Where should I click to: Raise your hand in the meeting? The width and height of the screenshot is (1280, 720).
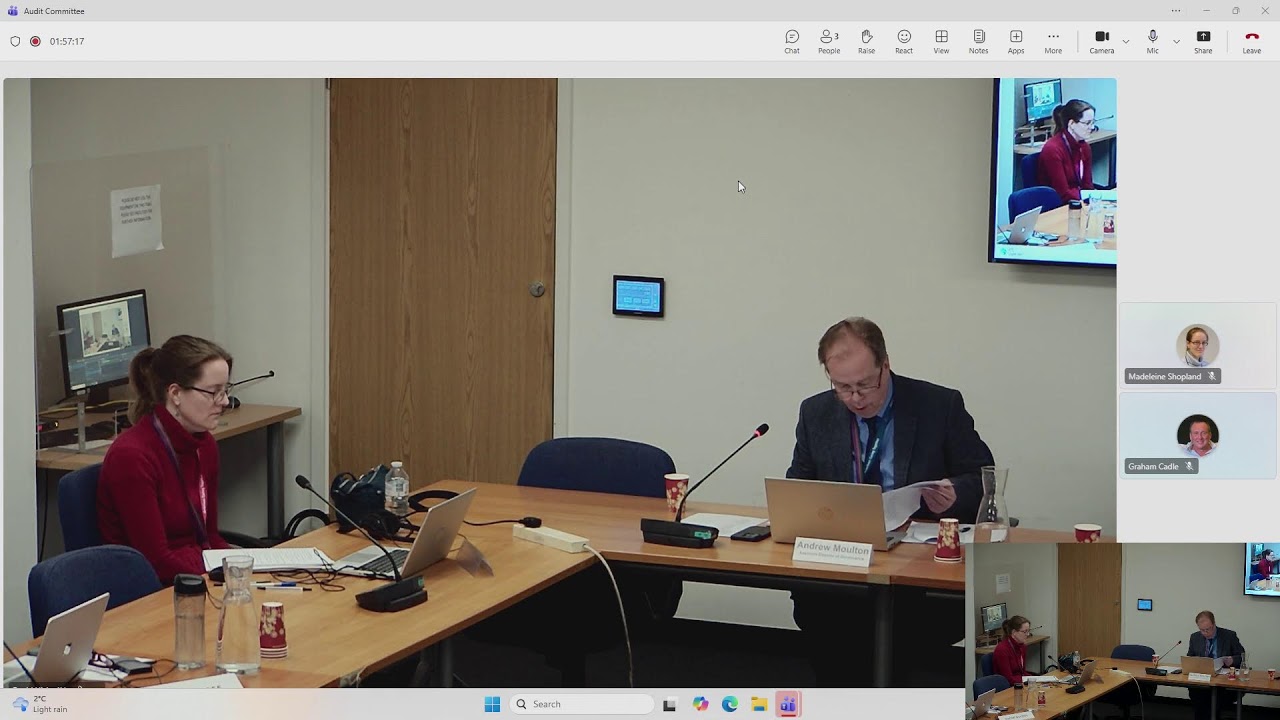click(x=866, y=41)
